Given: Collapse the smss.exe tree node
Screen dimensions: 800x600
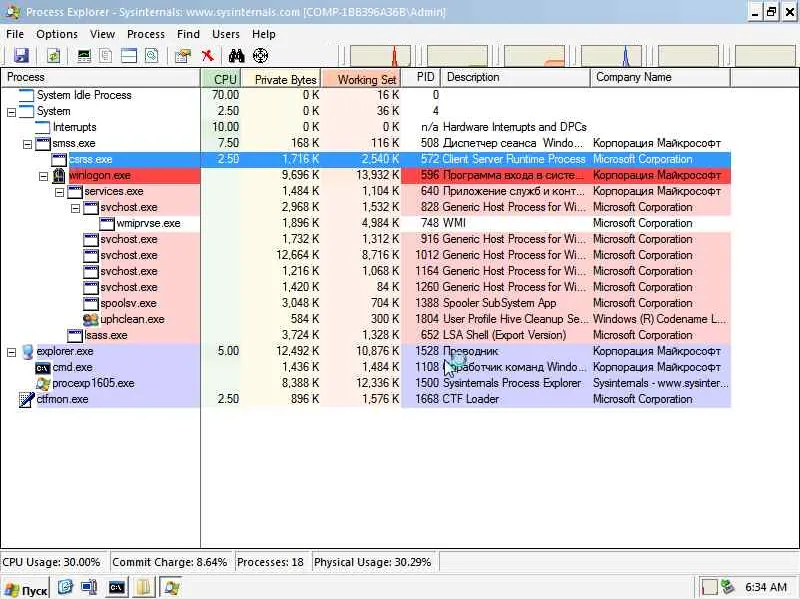Looking at the screenshot, I should coord(28,144).
